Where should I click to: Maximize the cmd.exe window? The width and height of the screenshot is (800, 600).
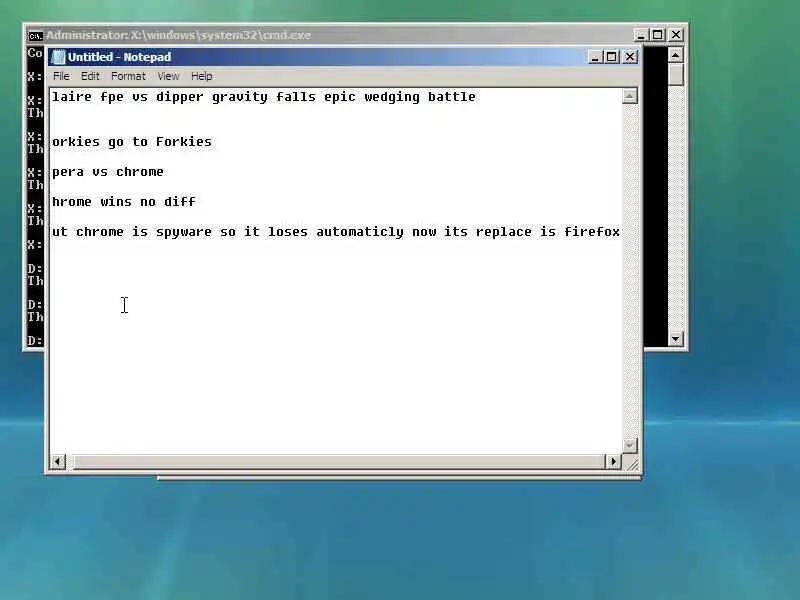[x=658, y=35]
